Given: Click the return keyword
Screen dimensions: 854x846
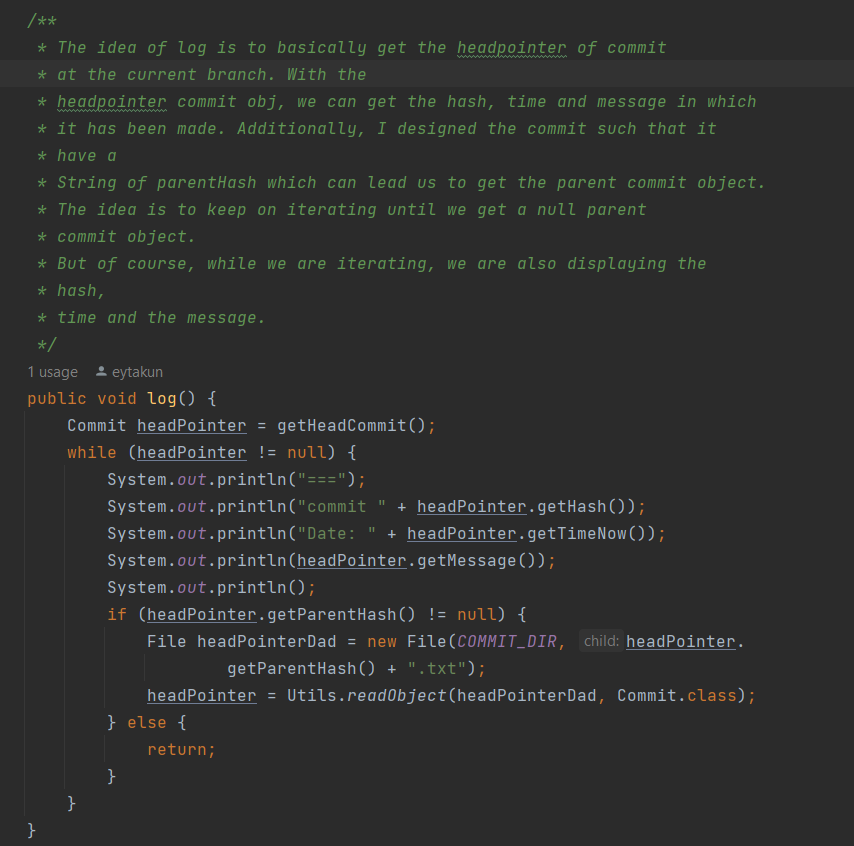Looking at the screenshot, I should pos(177,749).
